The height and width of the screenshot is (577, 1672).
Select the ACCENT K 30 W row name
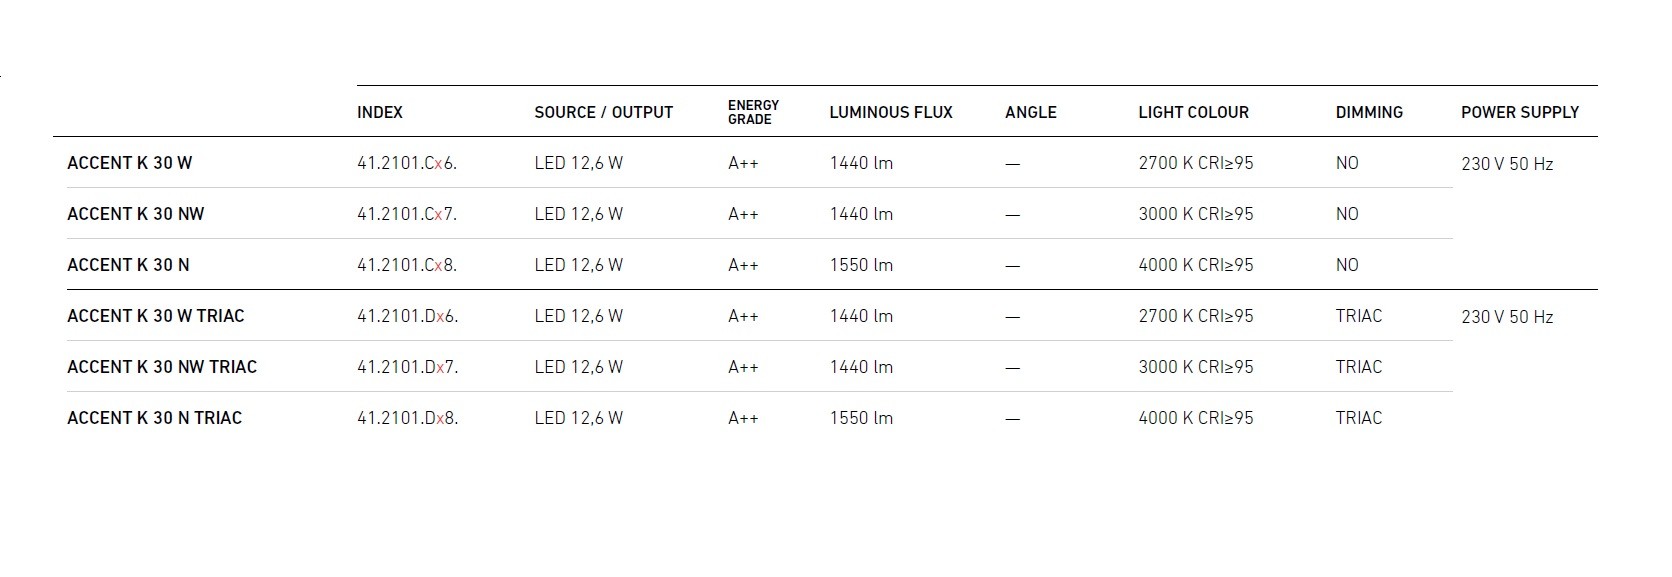pos(129,163)
